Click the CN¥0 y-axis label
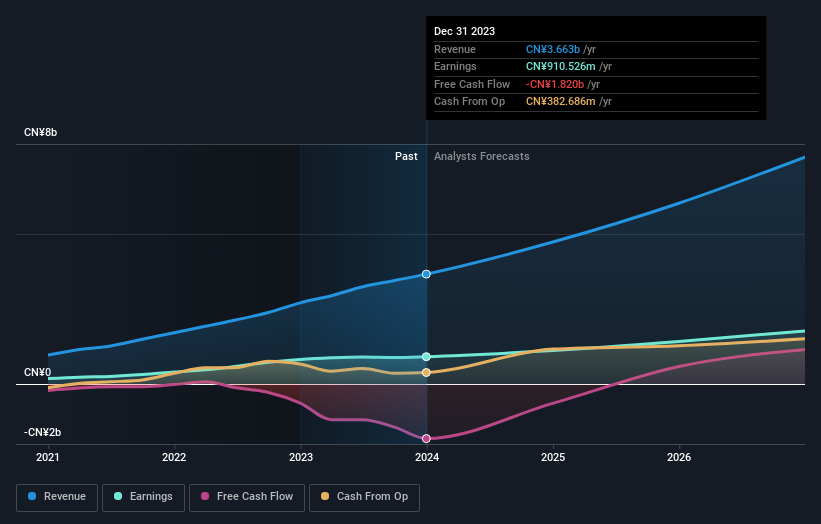The height and width of the screenshot is (524, 821). 38,372
